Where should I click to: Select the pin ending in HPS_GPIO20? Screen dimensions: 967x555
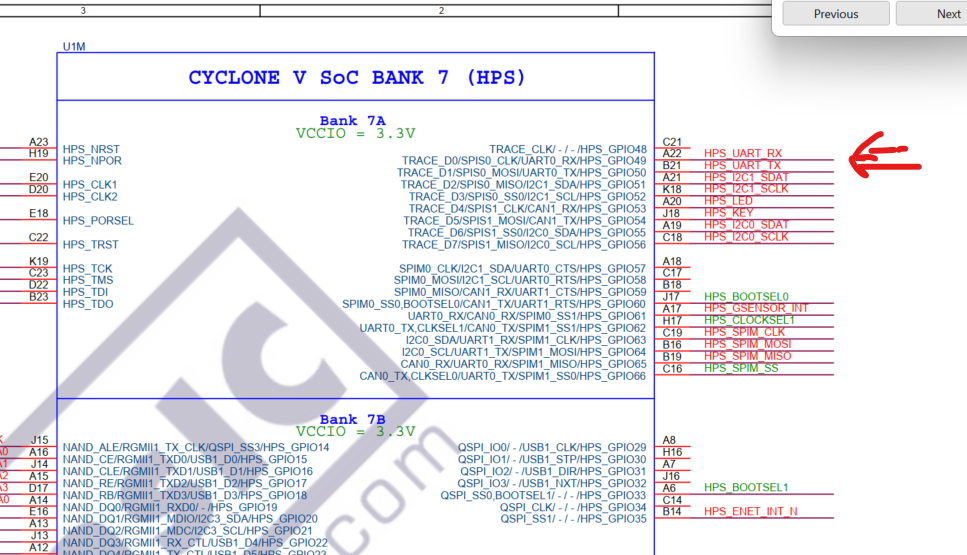(x=190, y=519)
